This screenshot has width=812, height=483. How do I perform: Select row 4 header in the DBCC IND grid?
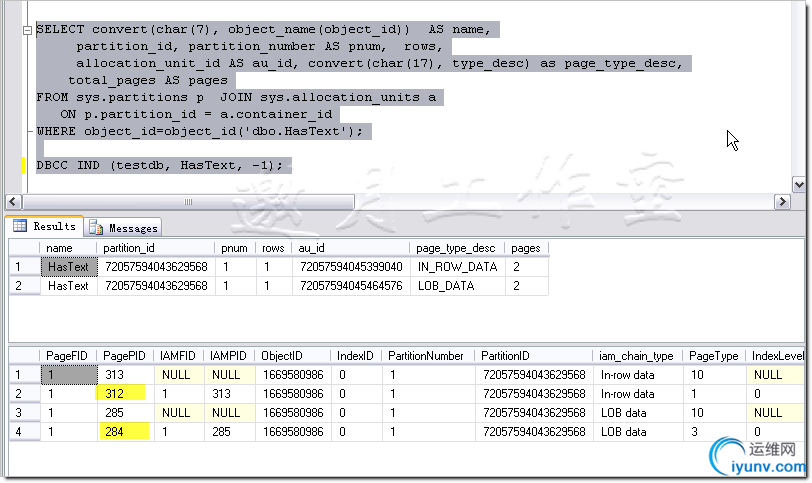(24, 432)
